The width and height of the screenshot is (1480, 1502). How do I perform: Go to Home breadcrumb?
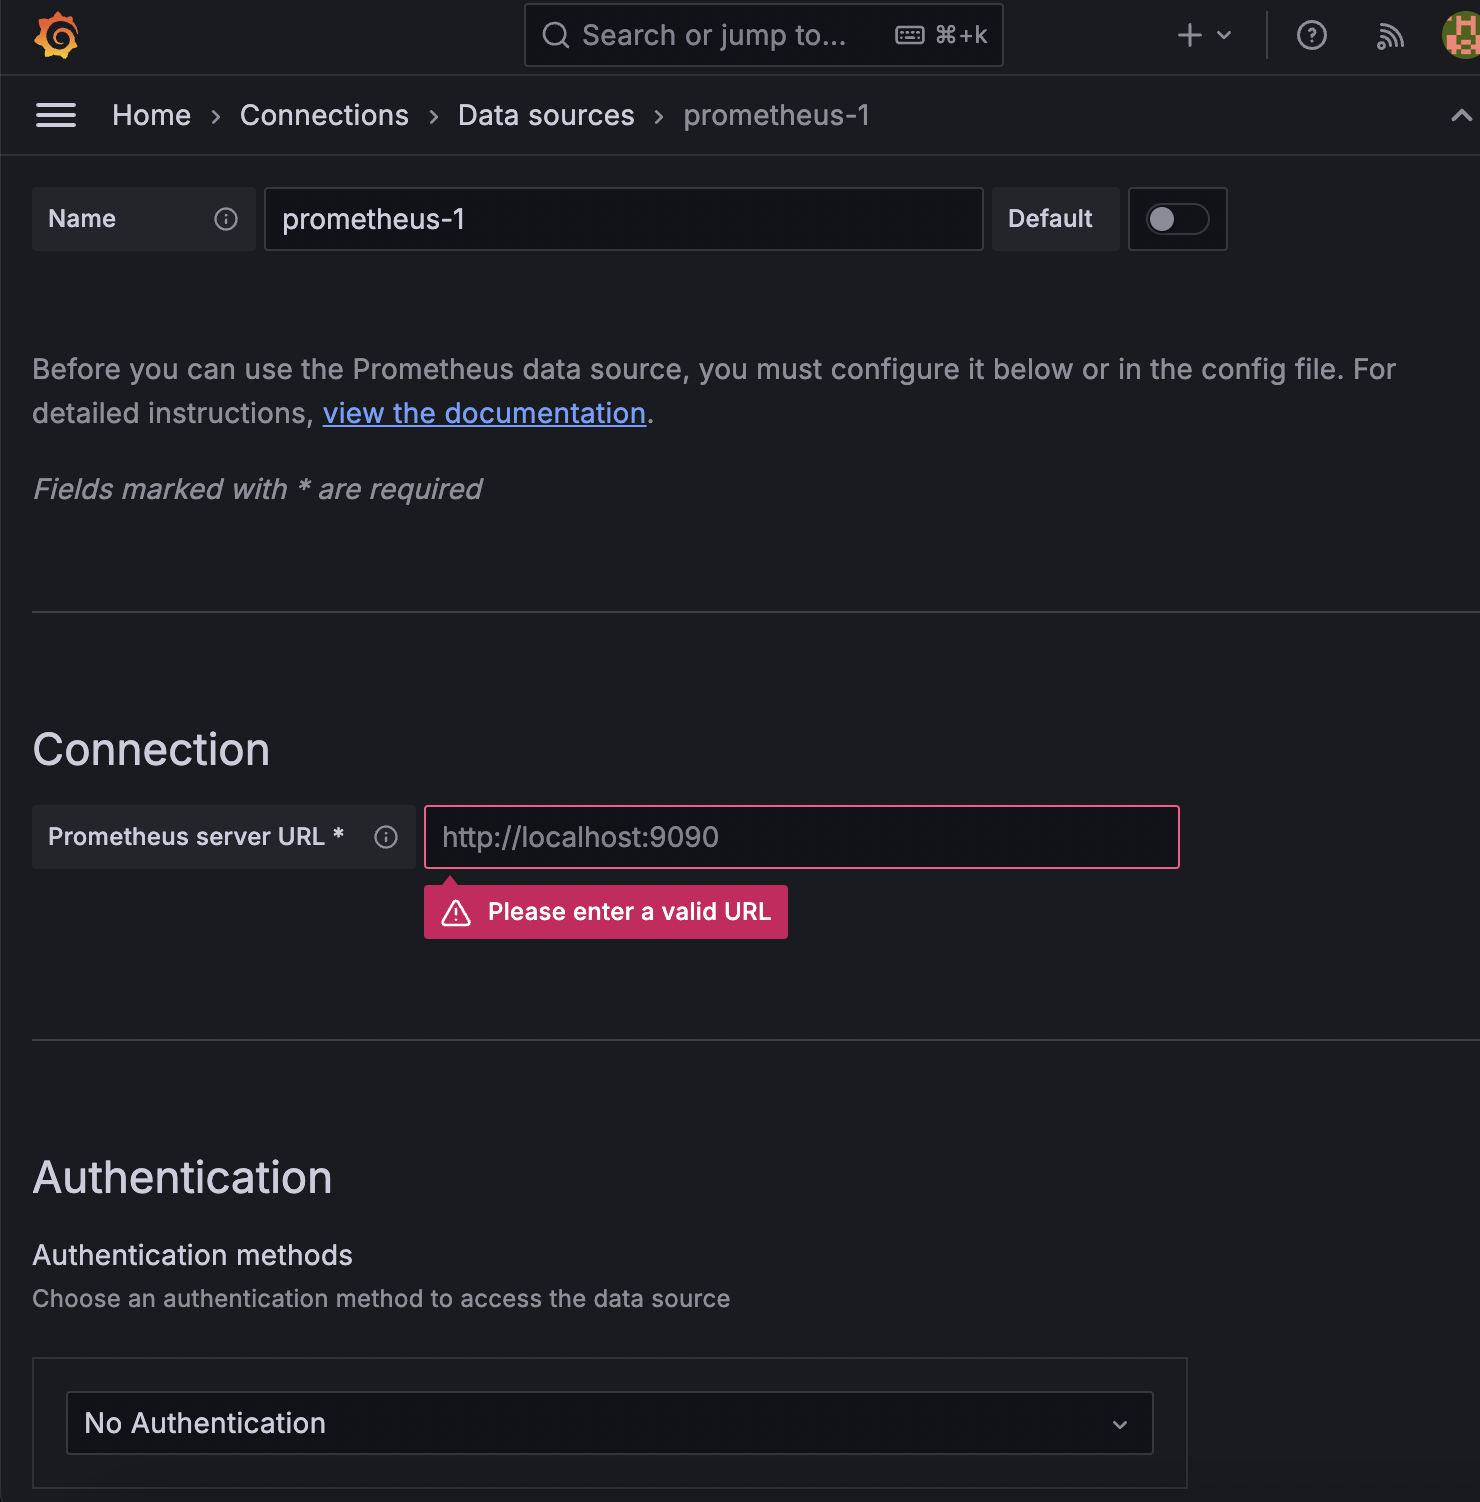(x=151, y=115)
